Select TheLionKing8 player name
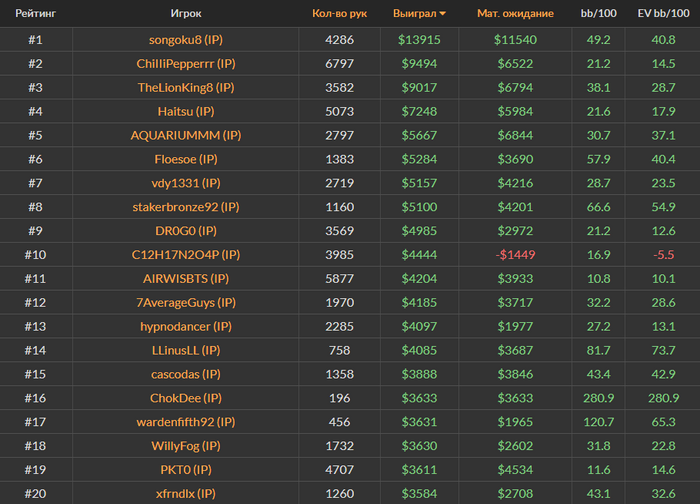 click(185, 87)
